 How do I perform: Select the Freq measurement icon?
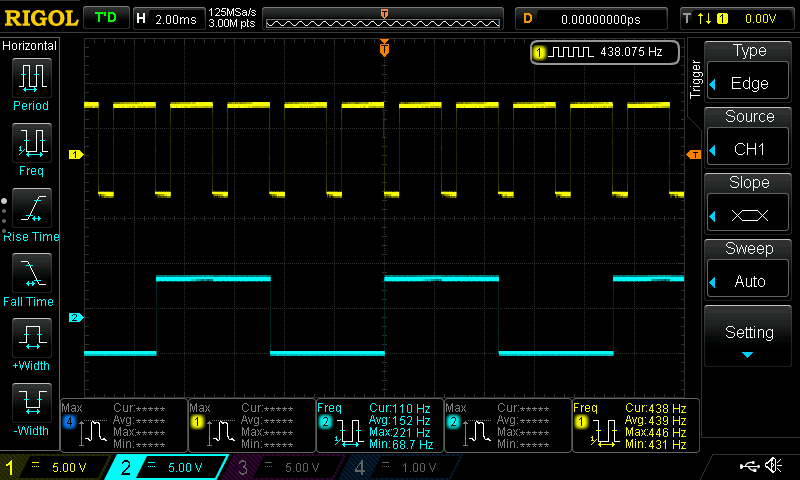click(x=31, y=144)
